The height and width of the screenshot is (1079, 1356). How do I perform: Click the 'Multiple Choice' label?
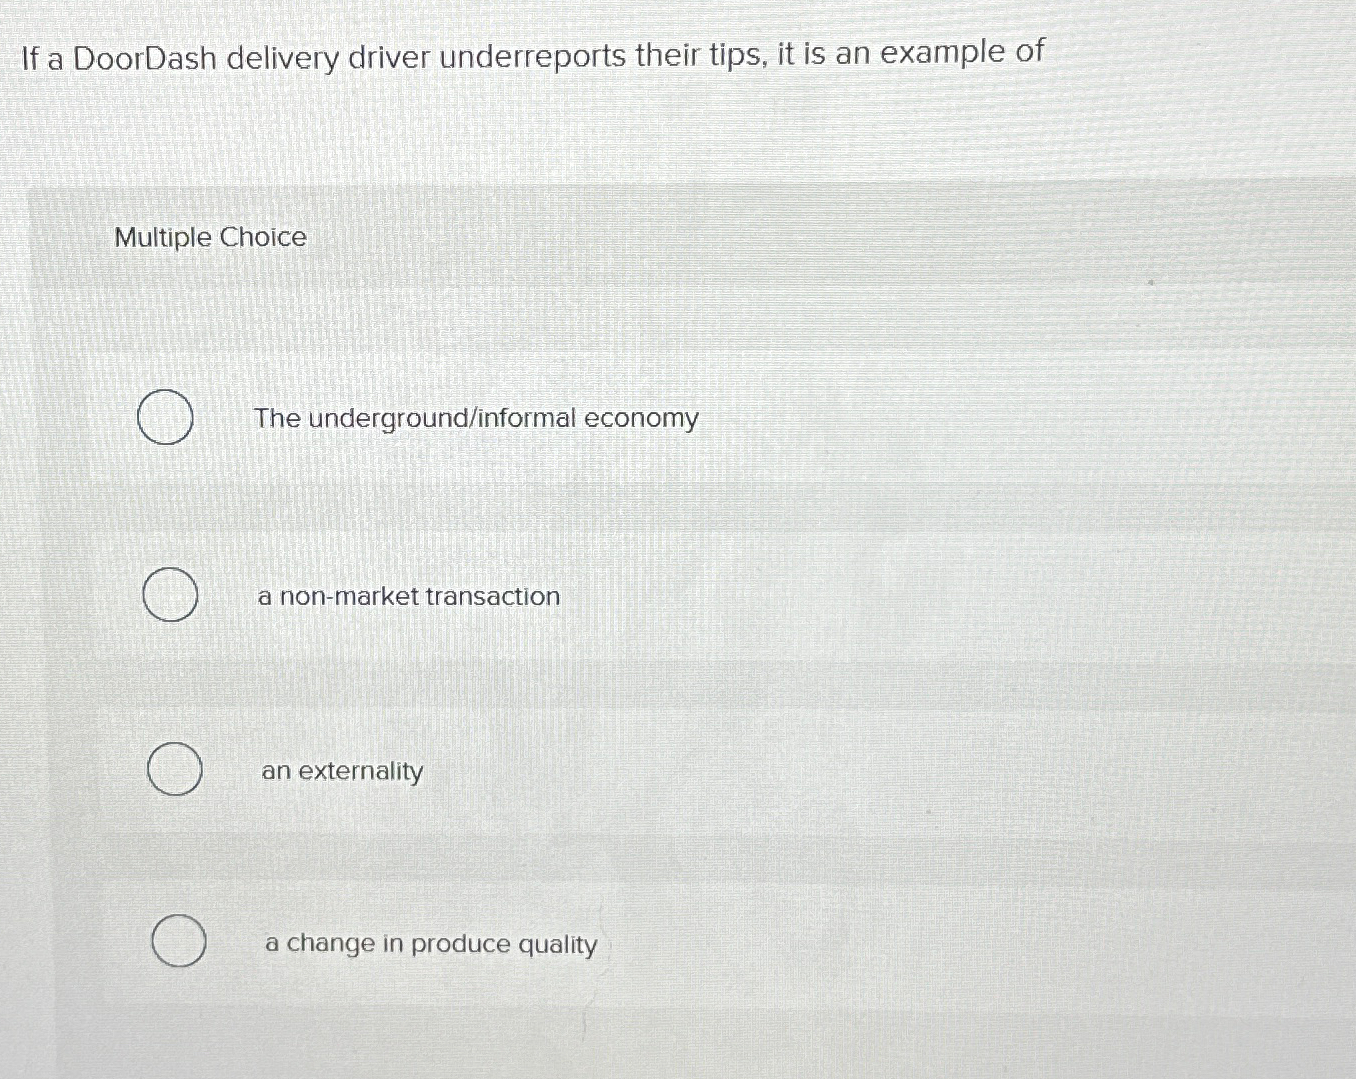tap(209, 237)
